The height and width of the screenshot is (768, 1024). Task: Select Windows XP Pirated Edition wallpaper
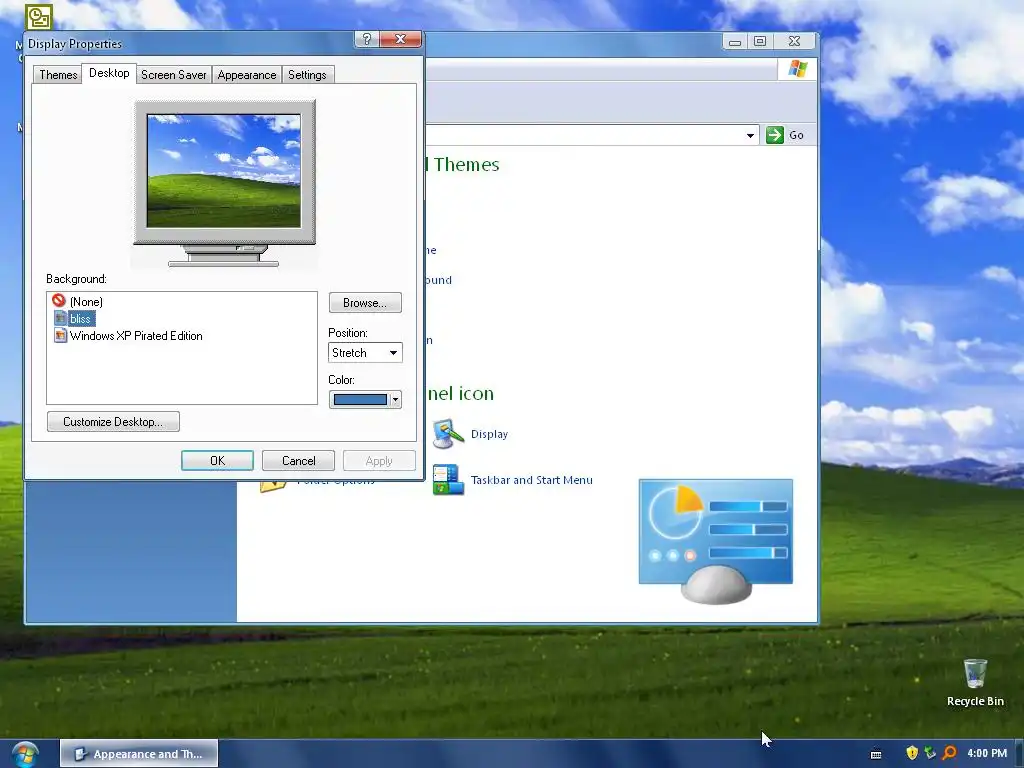(136, 336)
